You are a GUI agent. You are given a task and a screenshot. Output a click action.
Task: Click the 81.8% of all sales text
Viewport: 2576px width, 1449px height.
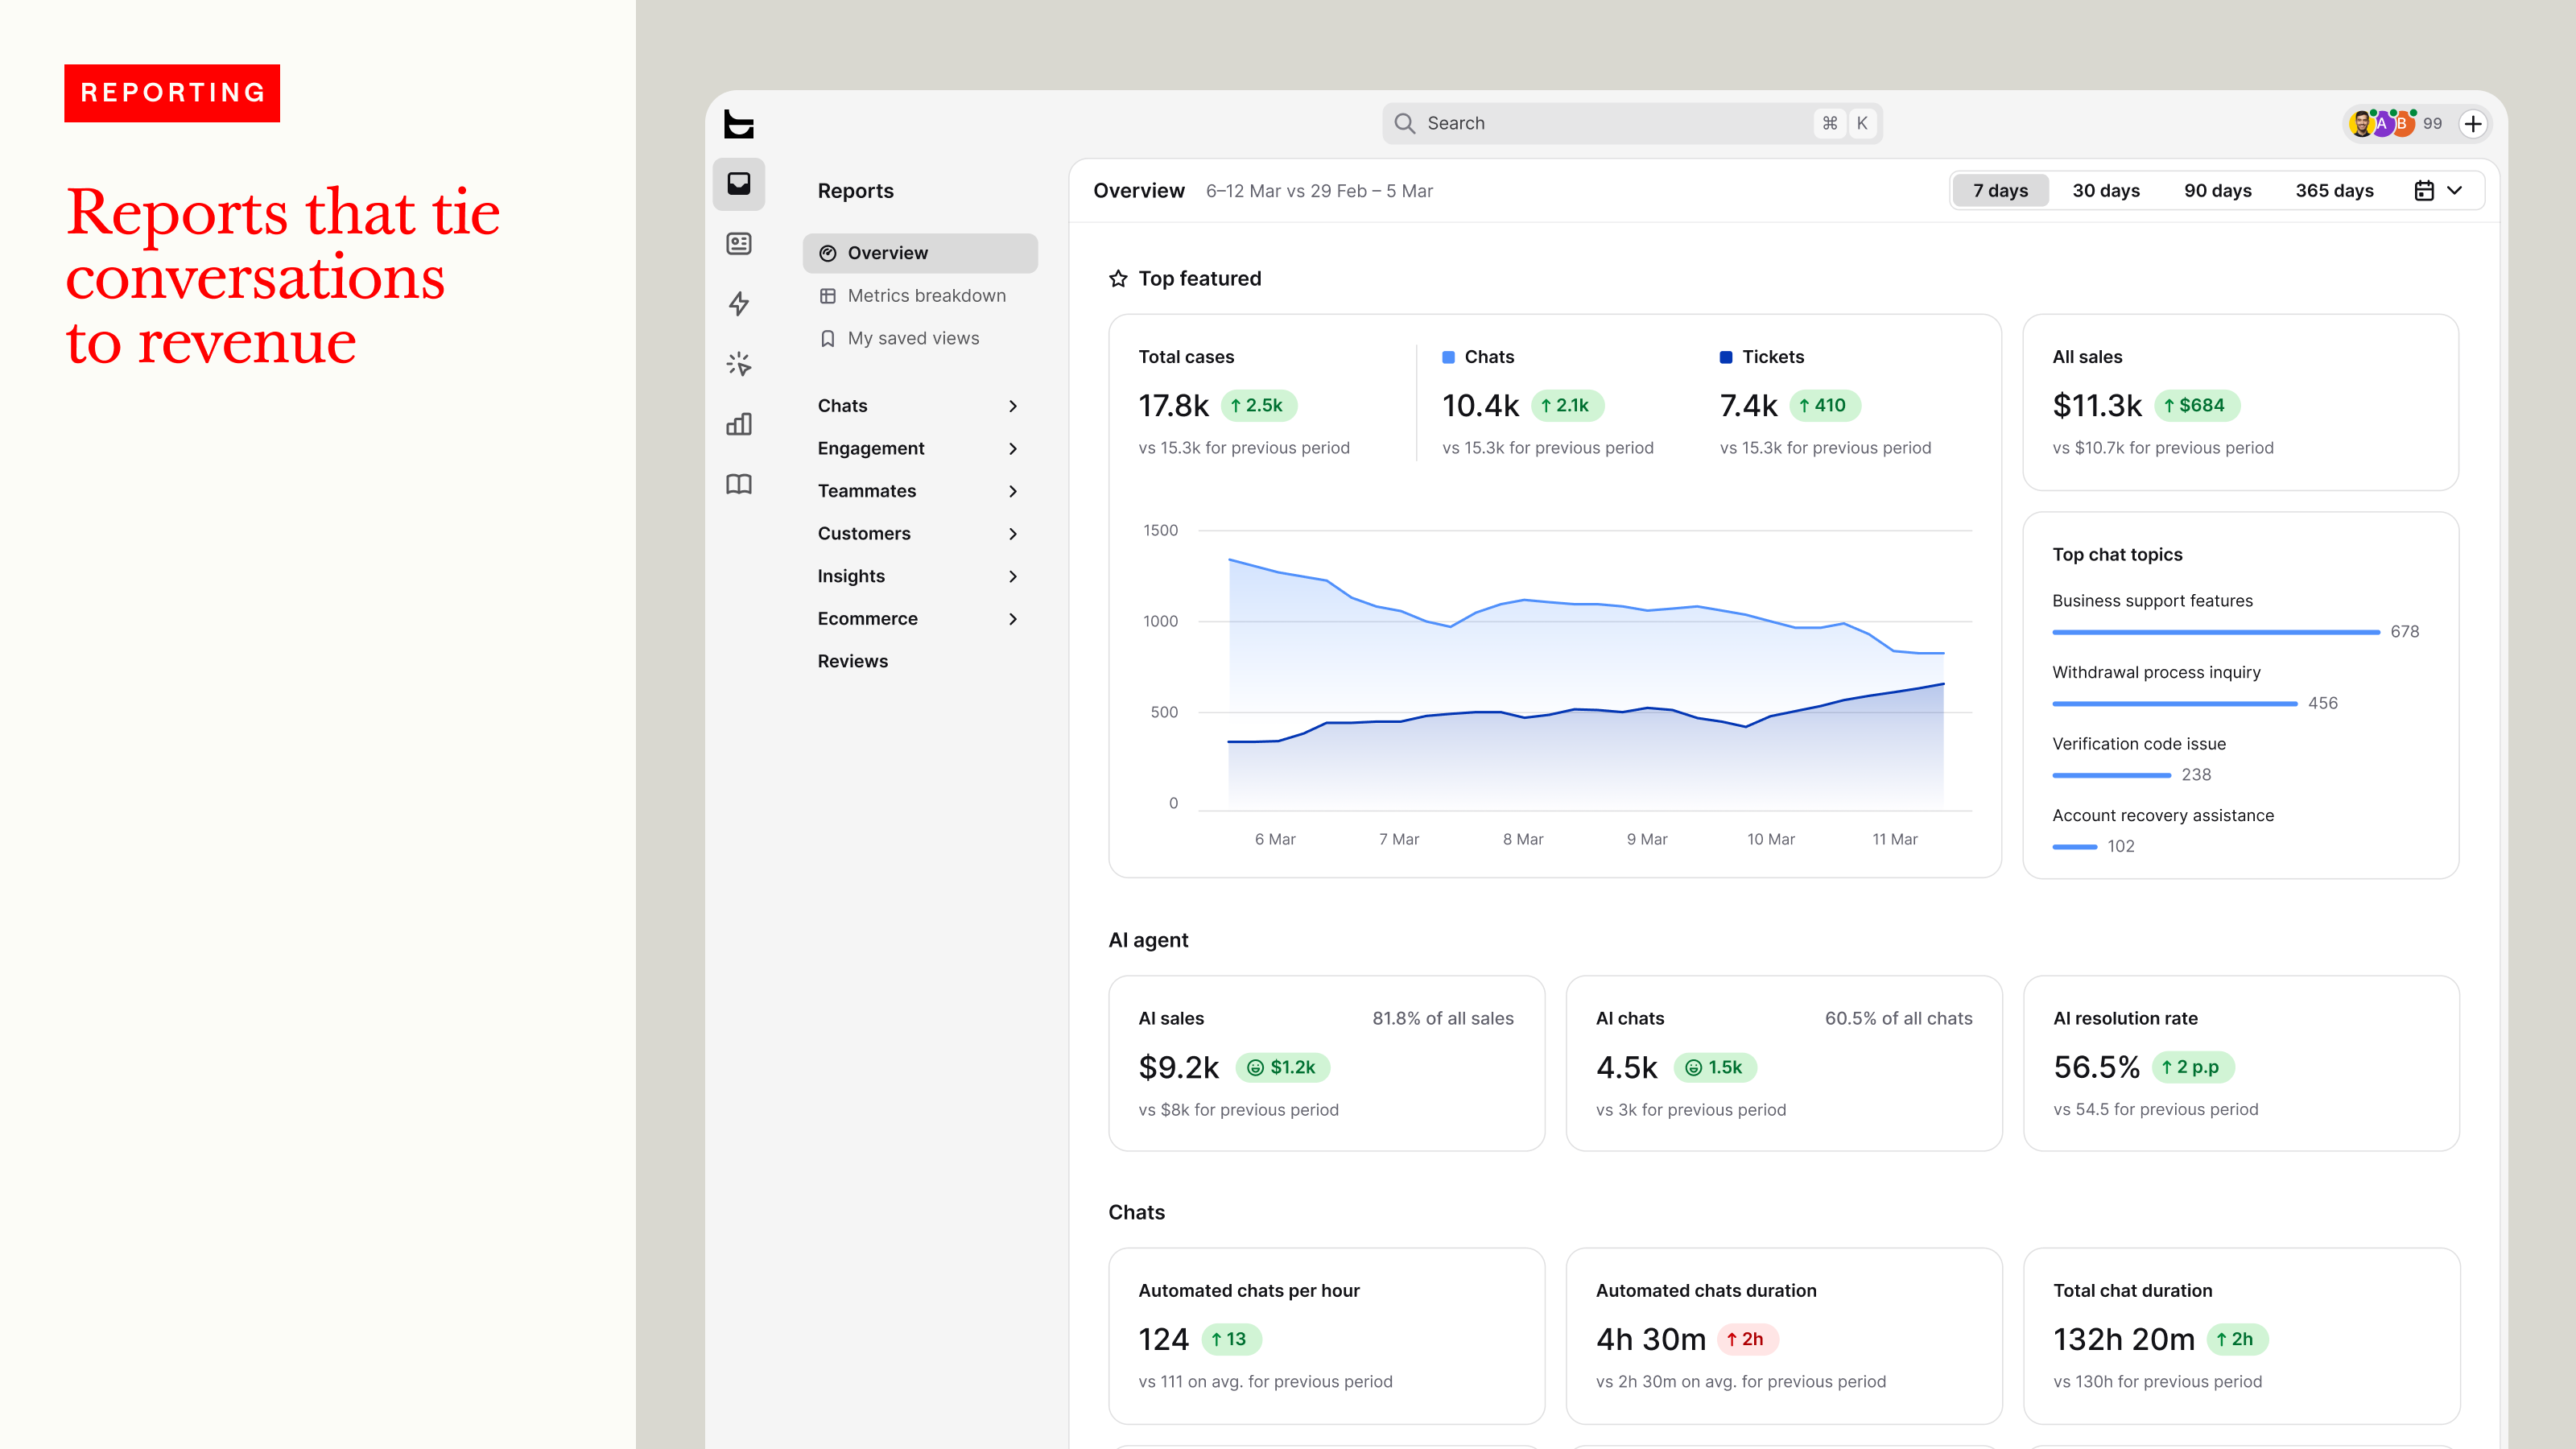point(1442,1019)
